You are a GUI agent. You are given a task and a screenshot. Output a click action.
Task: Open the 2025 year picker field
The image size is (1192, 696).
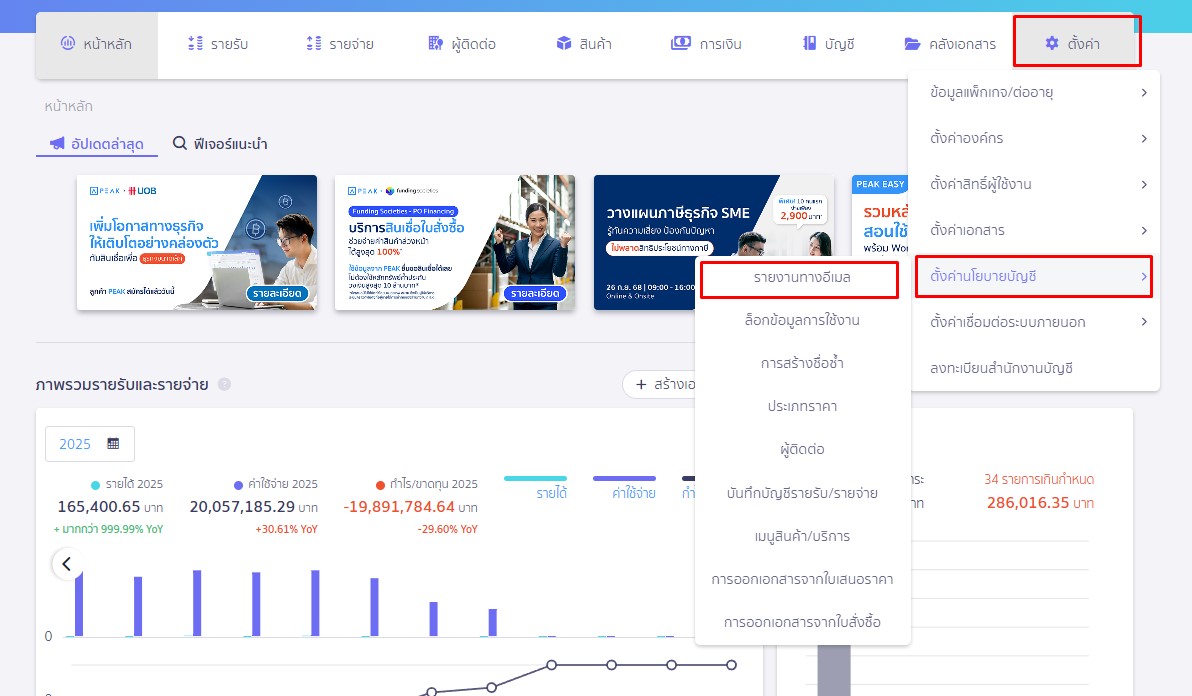(x=90, y=444)
